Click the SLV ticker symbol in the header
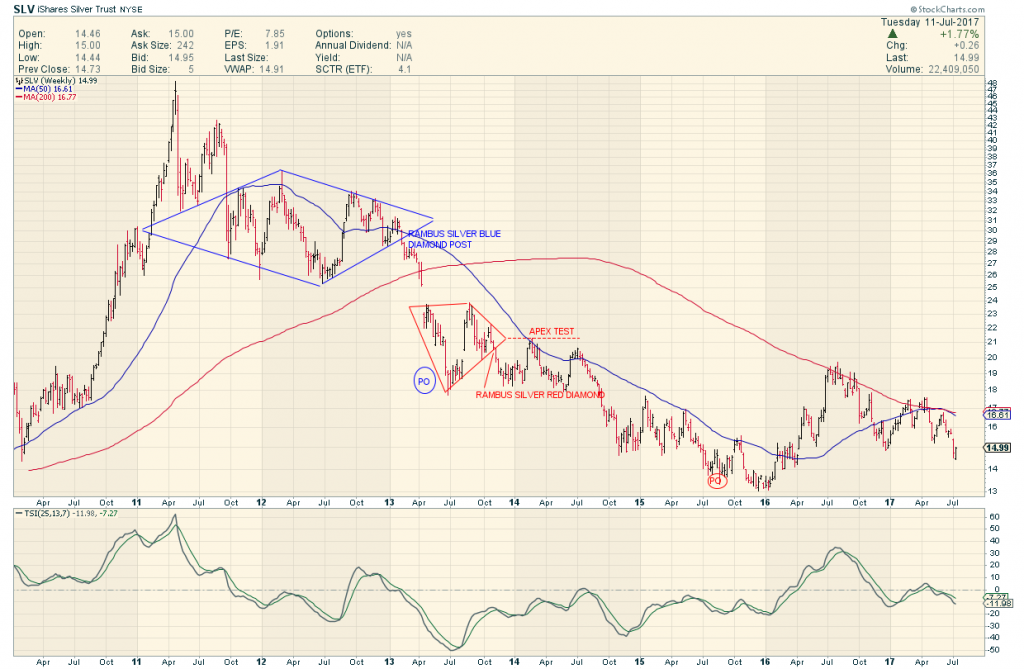 24,9
